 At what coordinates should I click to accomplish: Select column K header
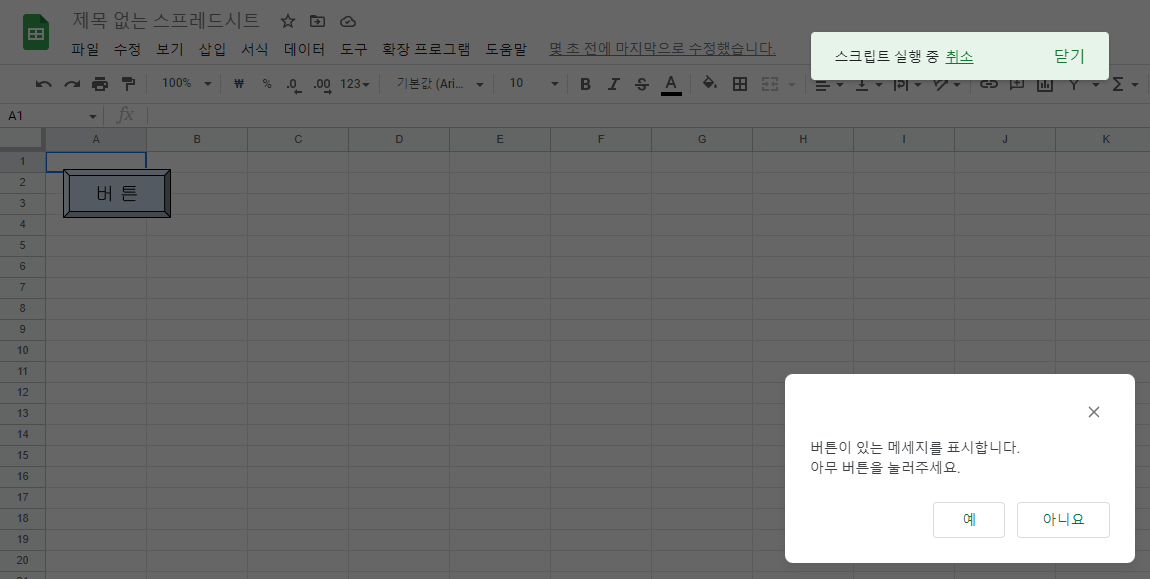tap(1103, 139)
